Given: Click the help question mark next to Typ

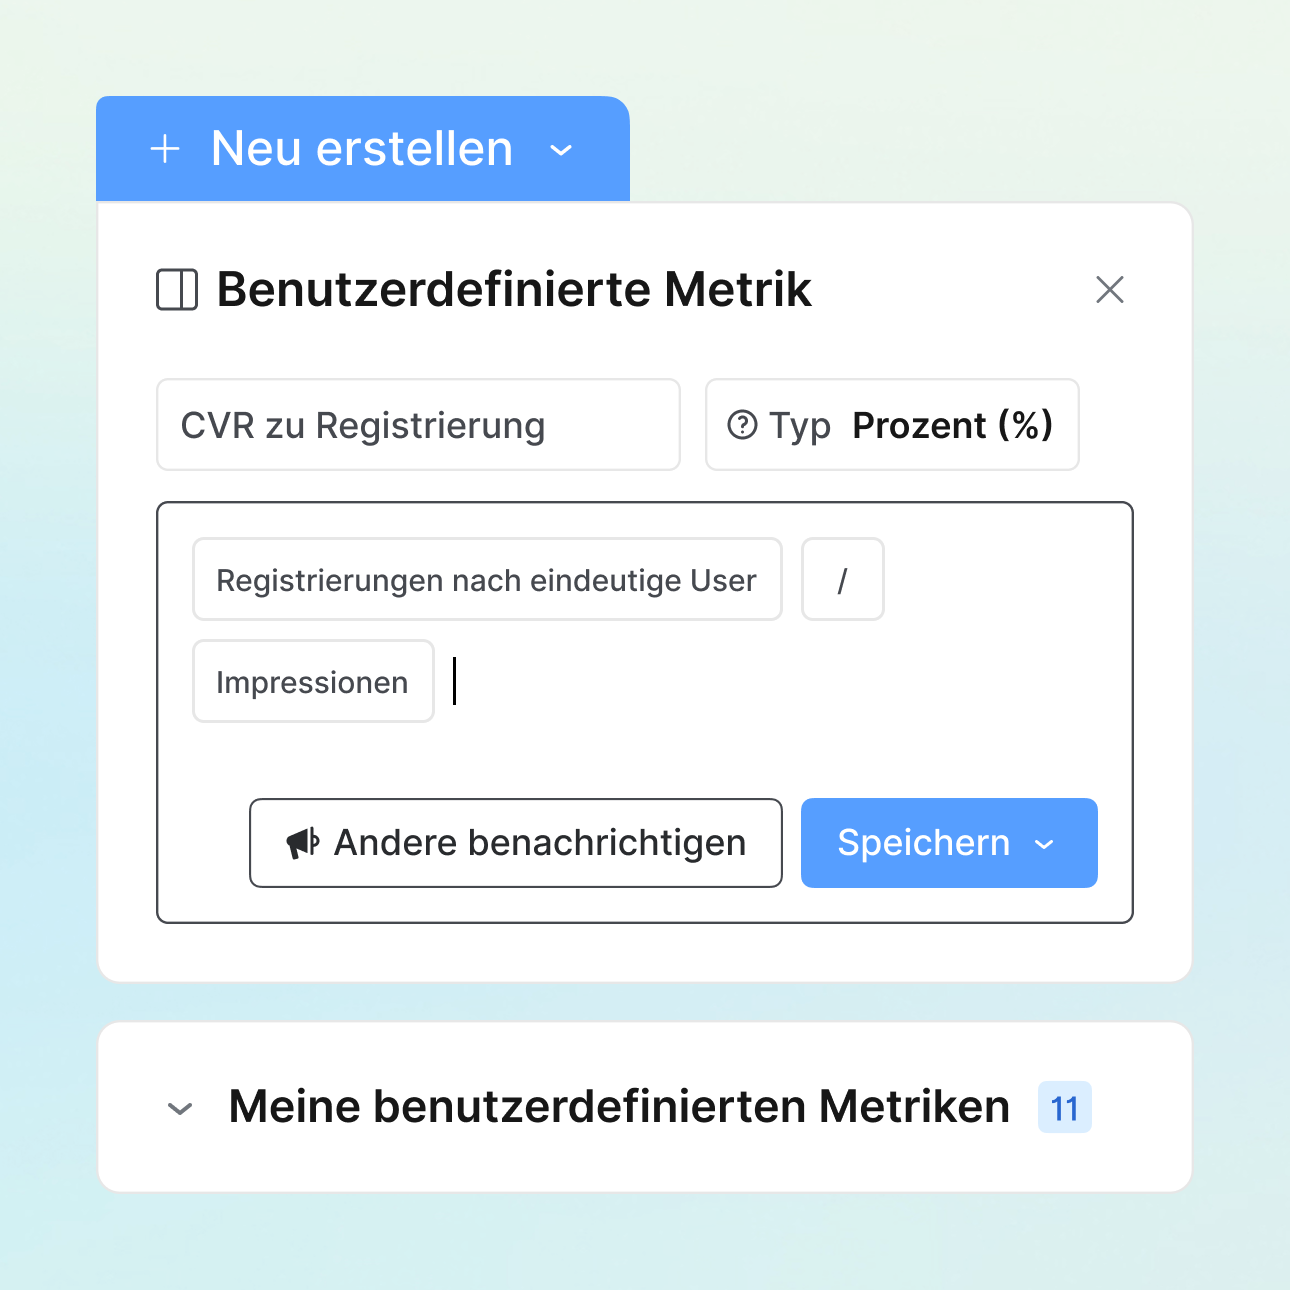Looking at the screenshot, I should [742, 425].
